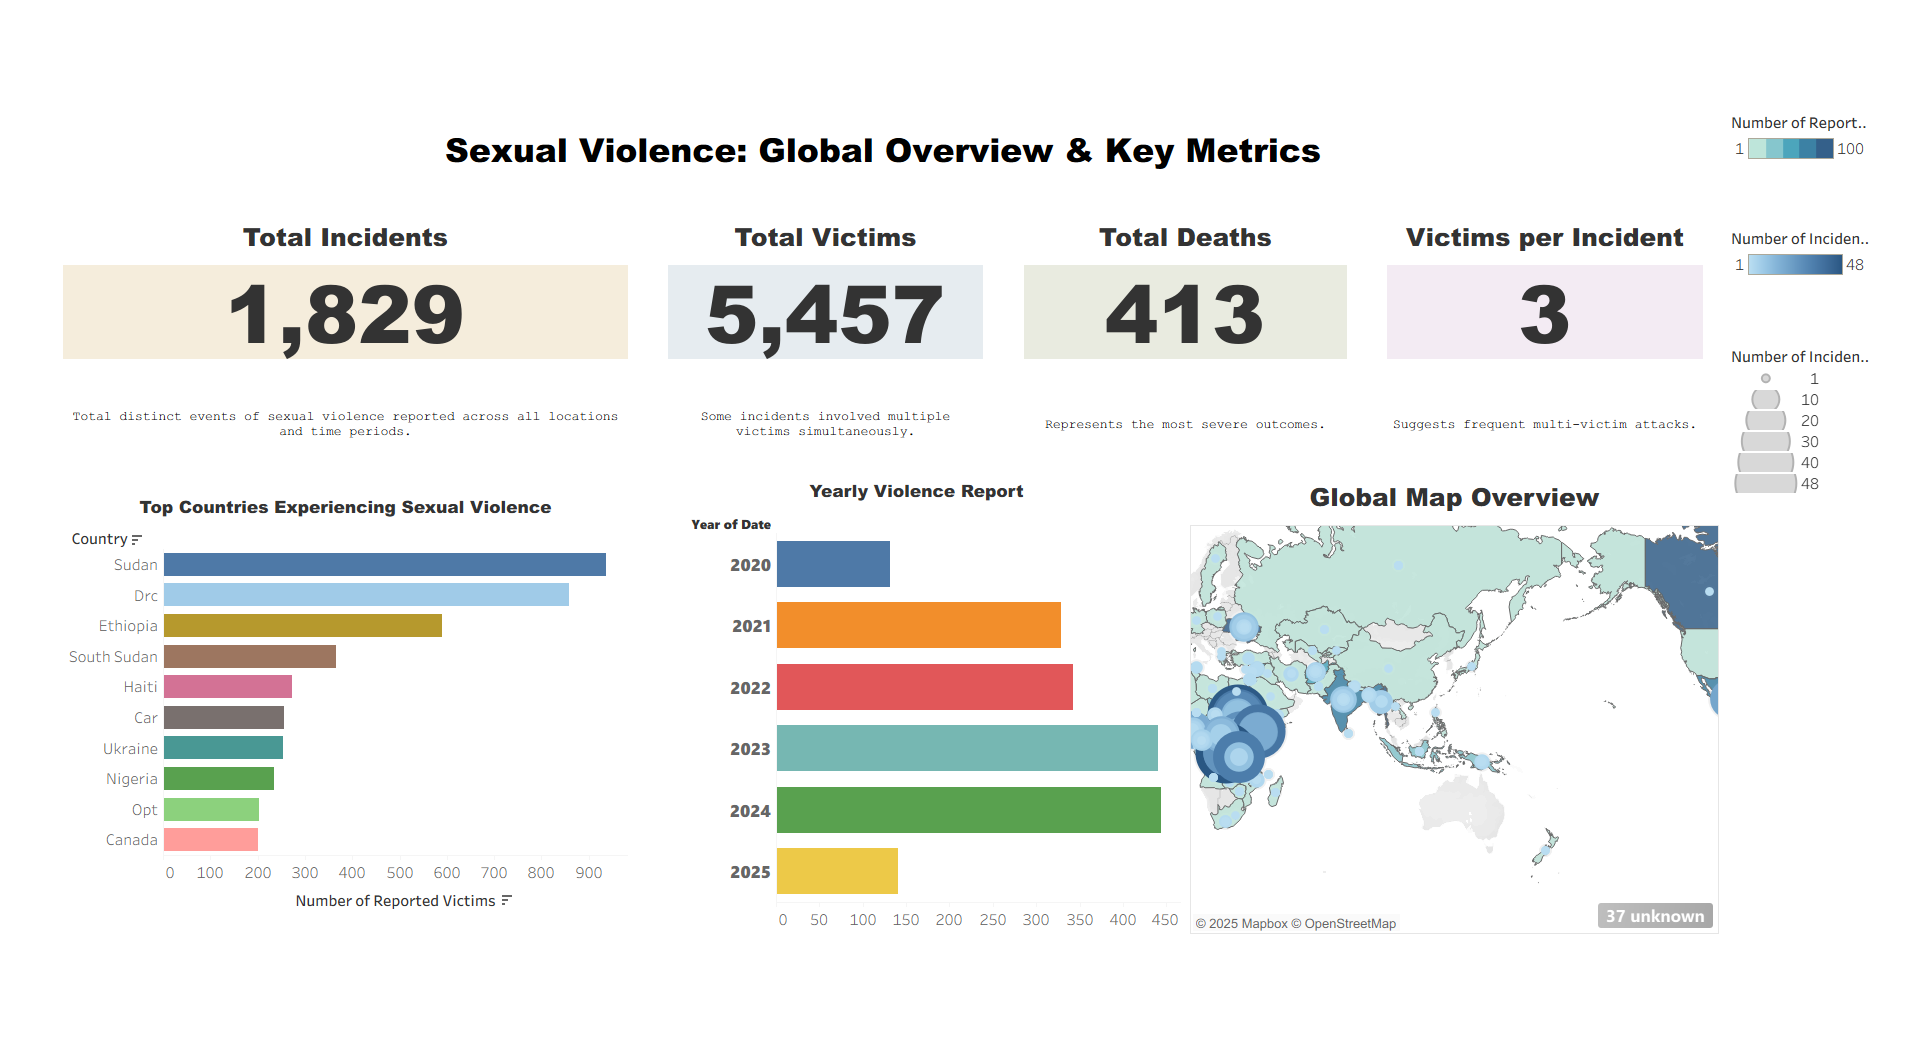The image size is (1910, 1039).
Task: Click the 'Ukraine' country label
Action: pos(130,749)
